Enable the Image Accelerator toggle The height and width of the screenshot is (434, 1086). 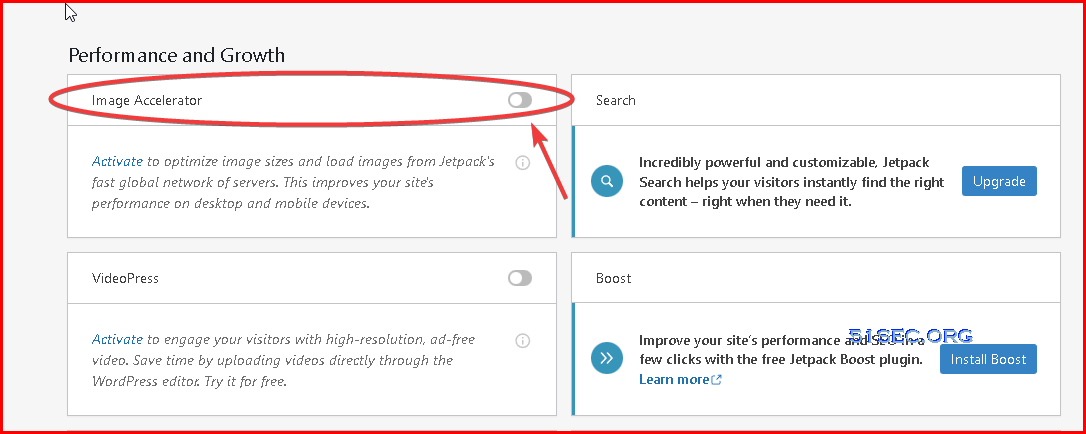519,100
